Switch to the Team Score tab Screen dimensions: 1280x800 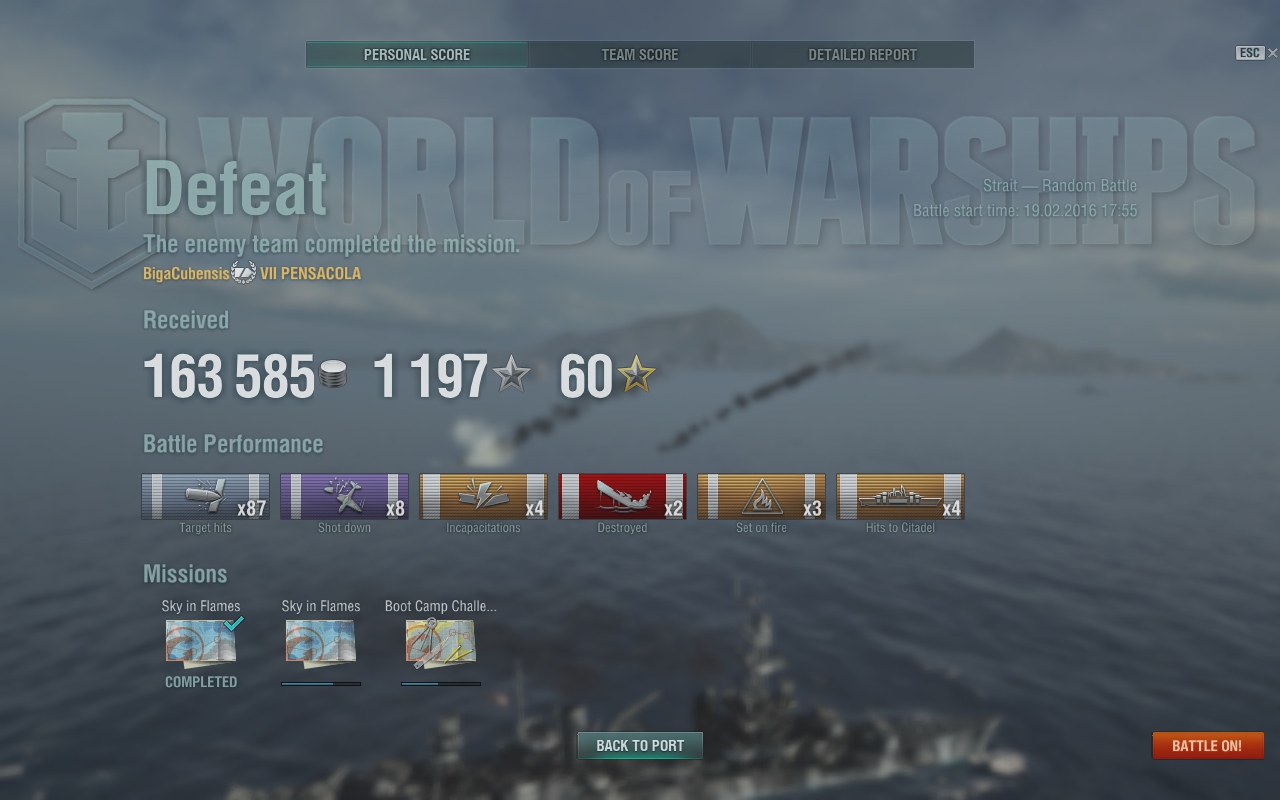640,54
